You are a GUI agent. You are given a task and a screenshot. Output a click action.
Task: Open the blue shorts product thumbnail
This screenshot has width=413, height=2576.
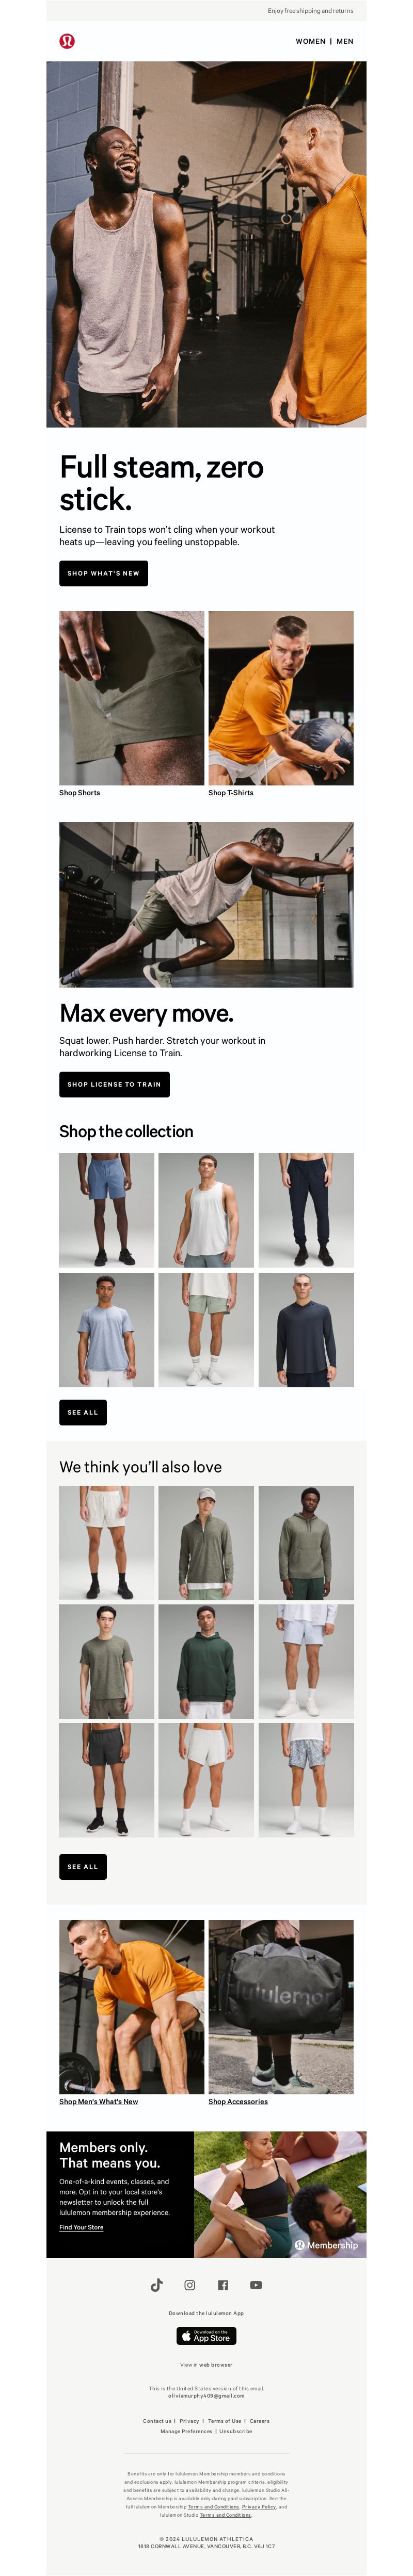107,1210
